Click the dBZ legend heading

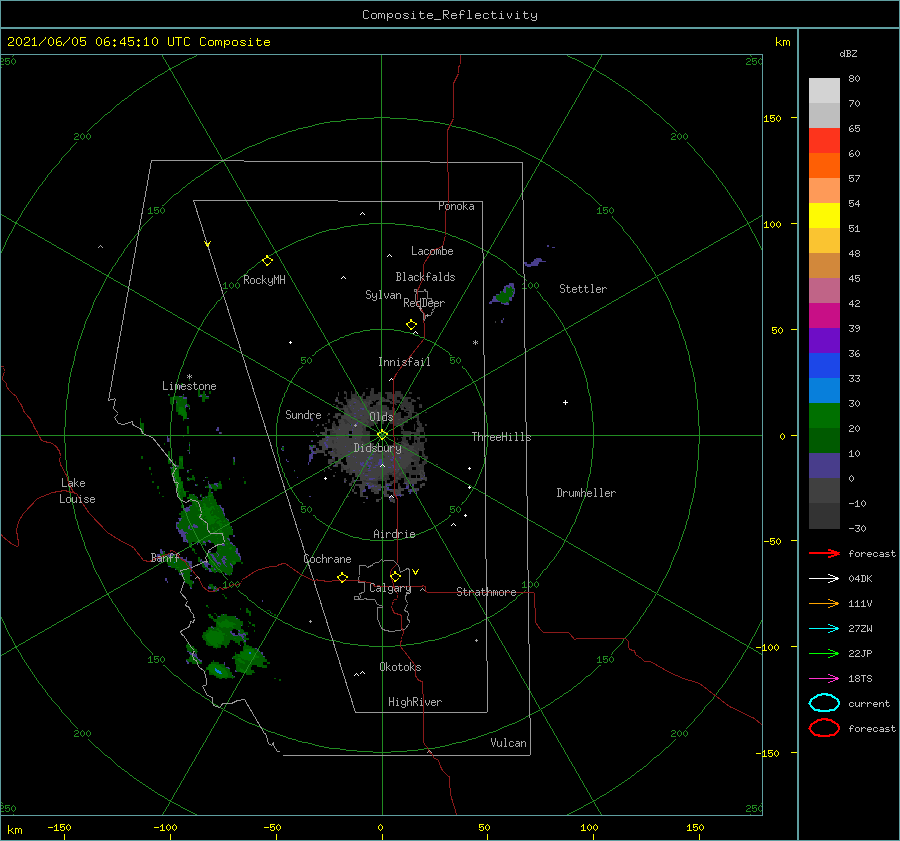coord(848,53)
